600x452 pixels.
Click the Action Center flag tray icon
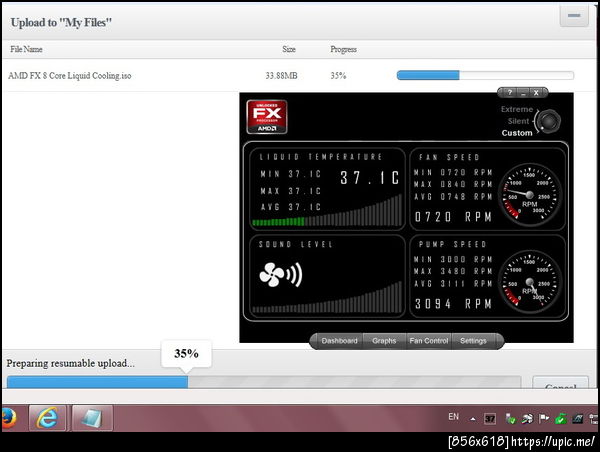(x=544, y=419)
